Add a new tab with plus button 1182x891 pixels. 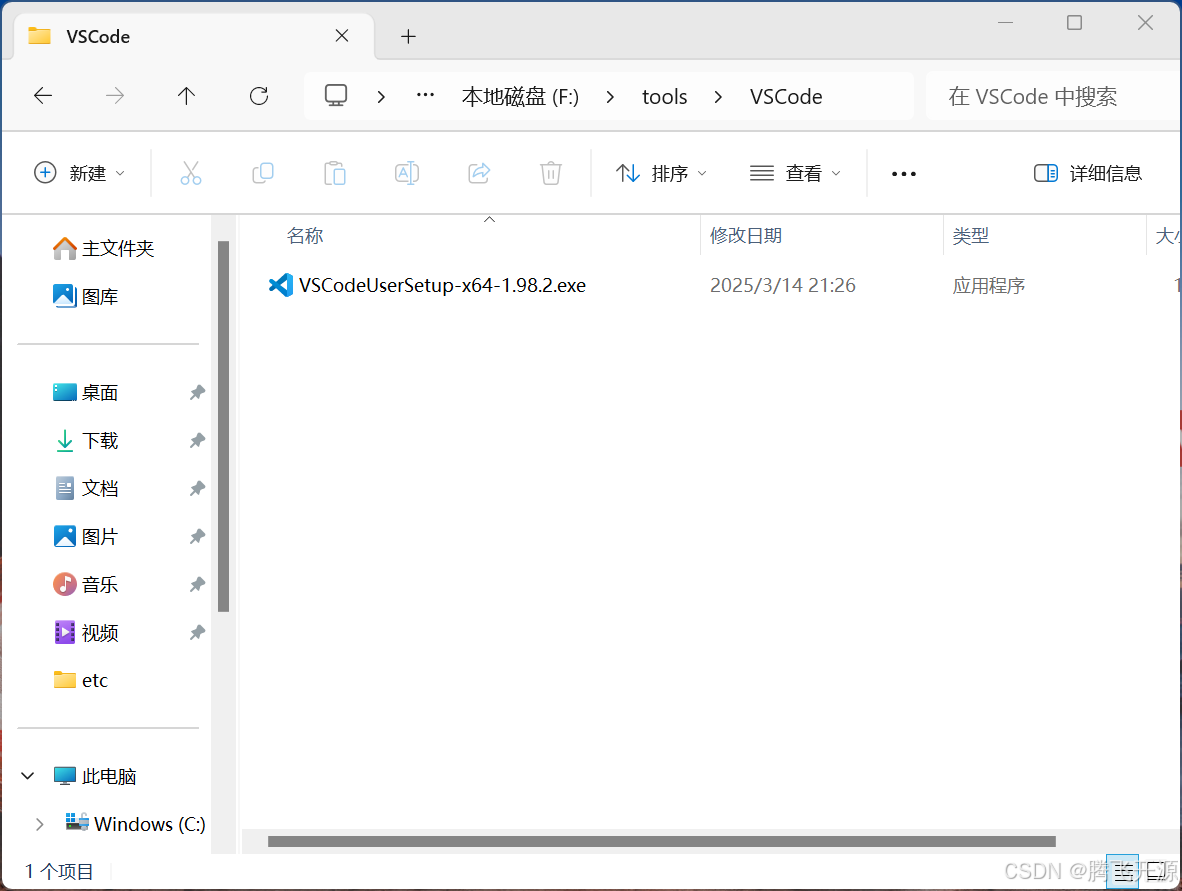tap(409, 36)
